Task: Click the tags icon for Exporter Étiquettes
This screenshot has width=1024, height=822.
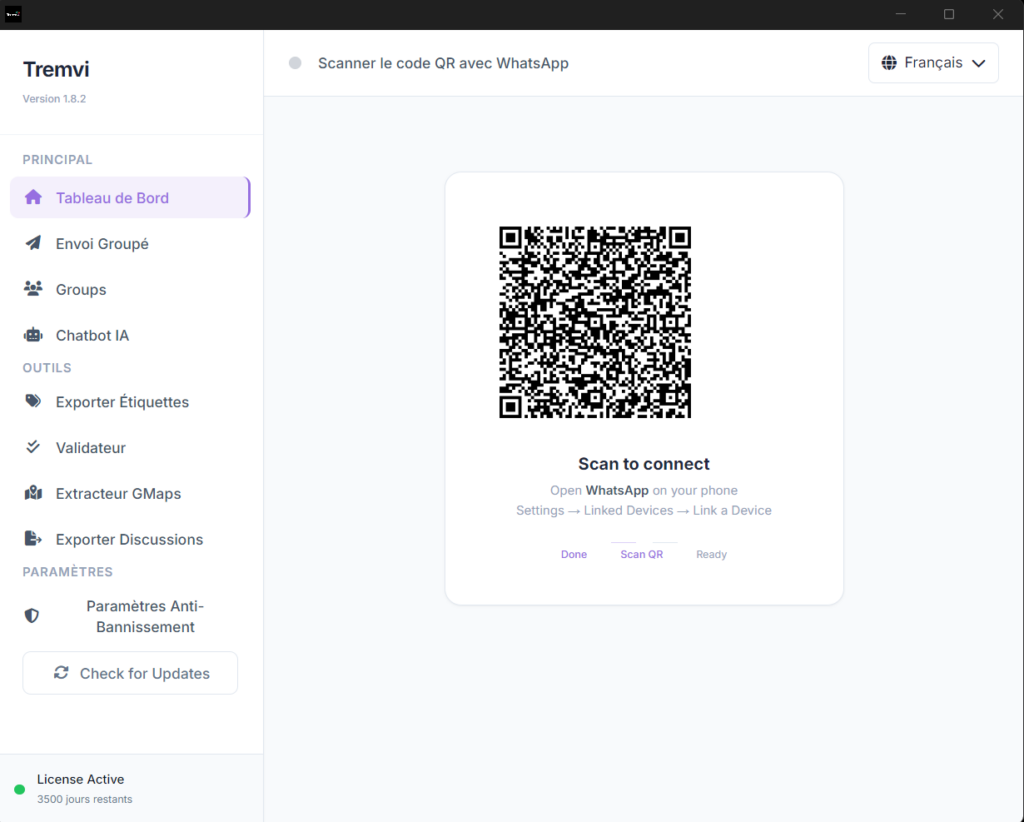Action: [33, 401]
